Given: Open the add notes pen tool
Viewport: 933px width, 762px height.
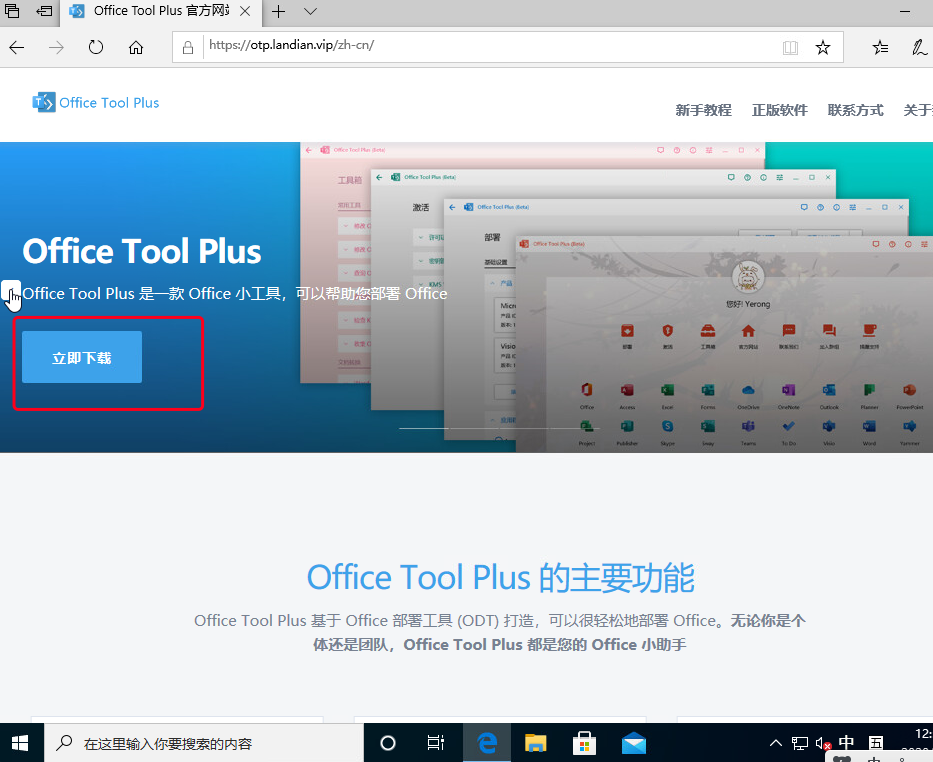Looking at the screenshot, I should tap(919, 48).
